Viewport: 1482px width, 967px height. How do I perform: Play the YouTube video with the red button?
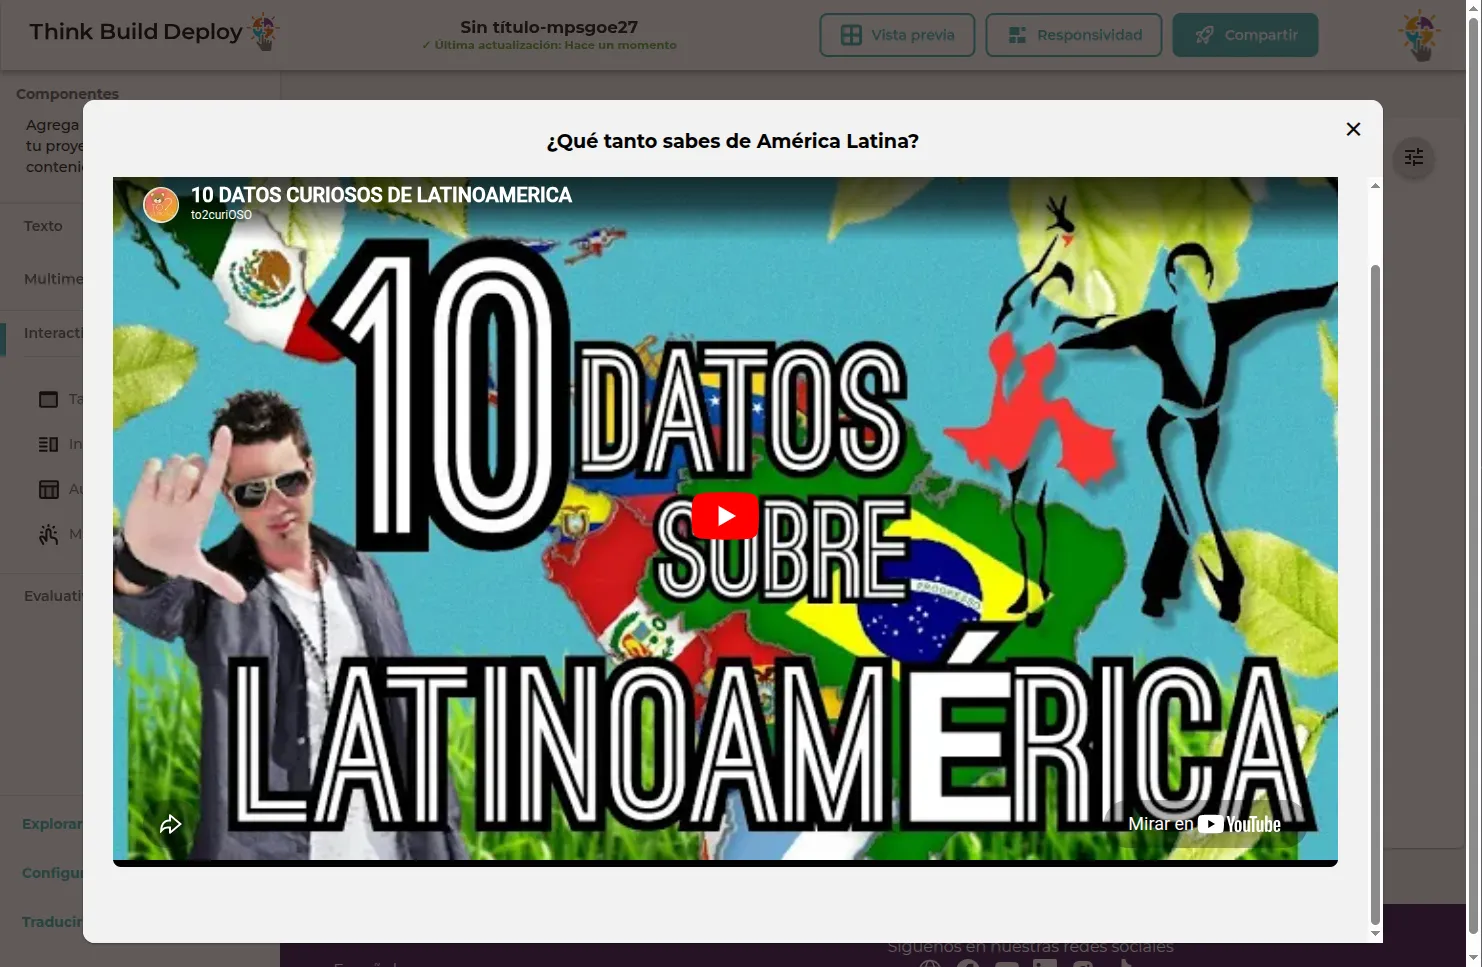725,516
